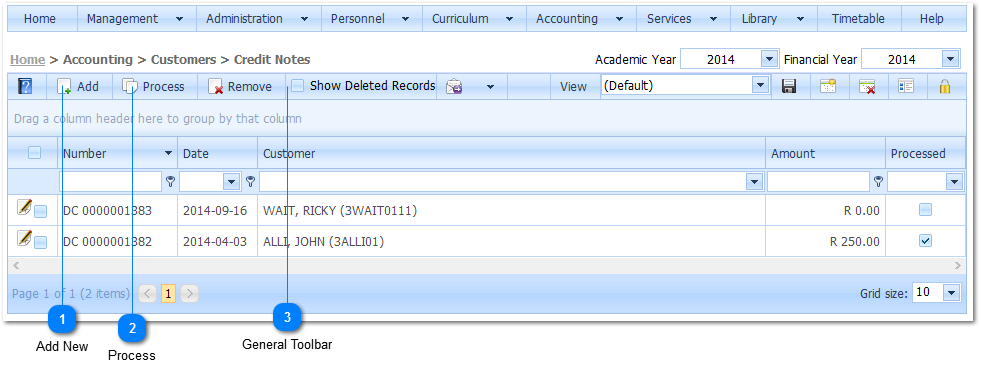Click Date filter condition icon
This screenshot has width=981, height=379.
tap(250, 182)
